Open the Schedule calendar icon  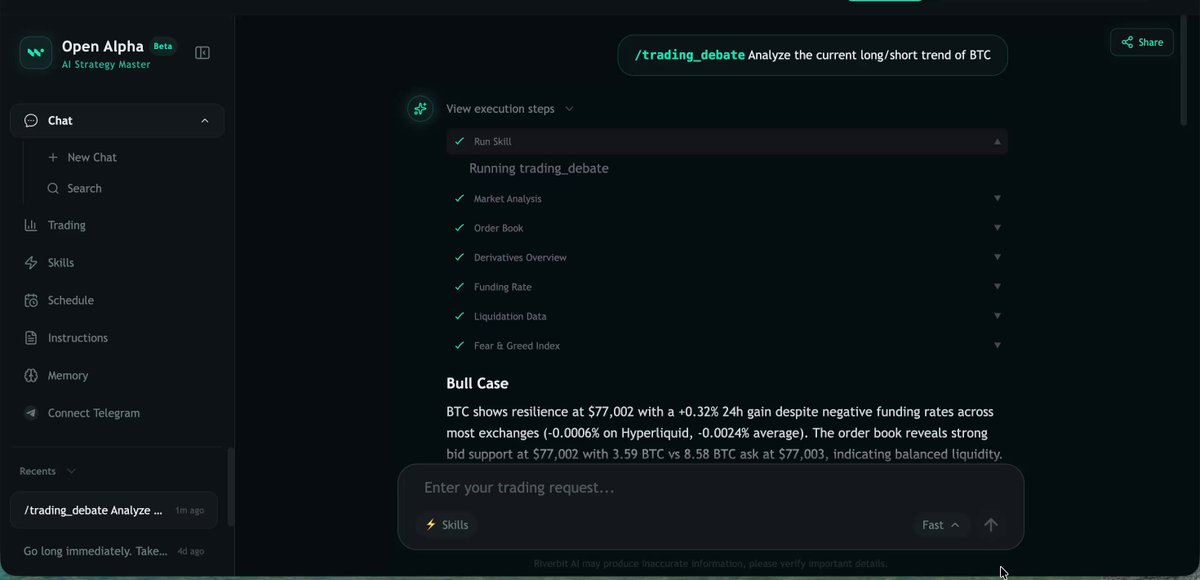(30, 300)
